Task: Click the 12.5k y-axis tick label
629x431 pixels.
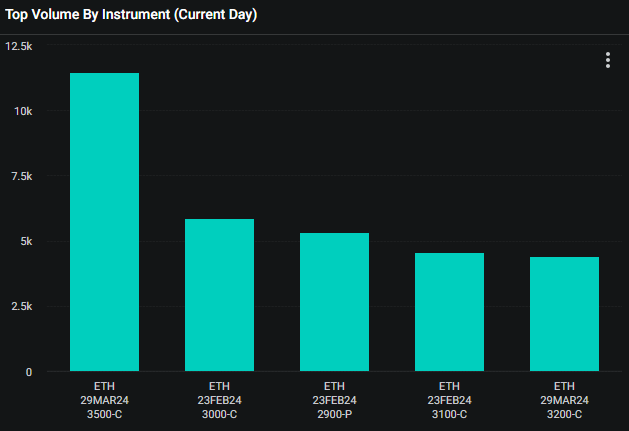Action: click(x=18, y=46)
